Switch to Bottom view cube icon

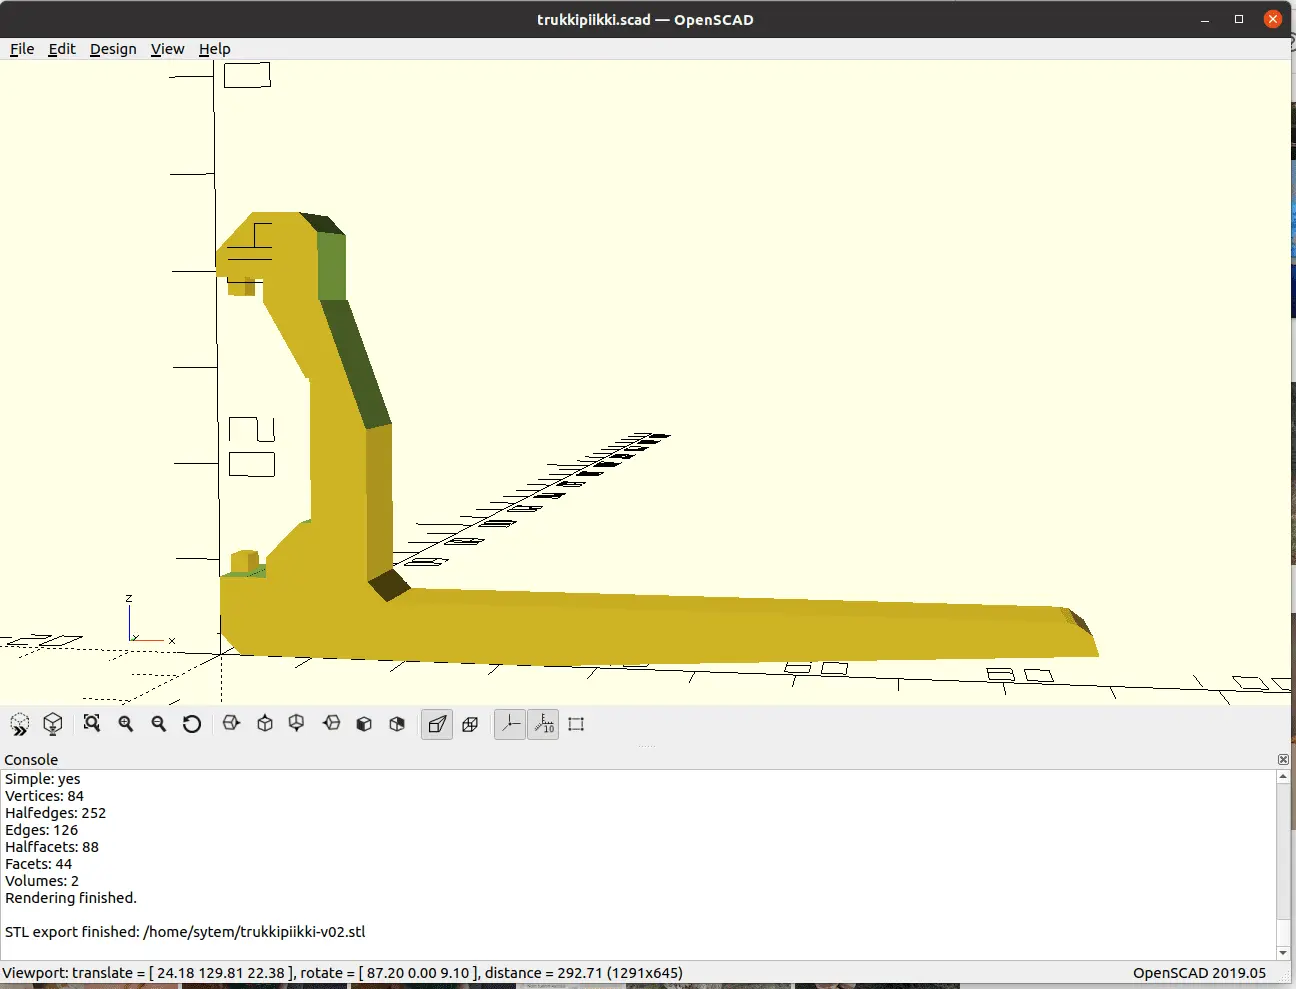coord(297,723)
